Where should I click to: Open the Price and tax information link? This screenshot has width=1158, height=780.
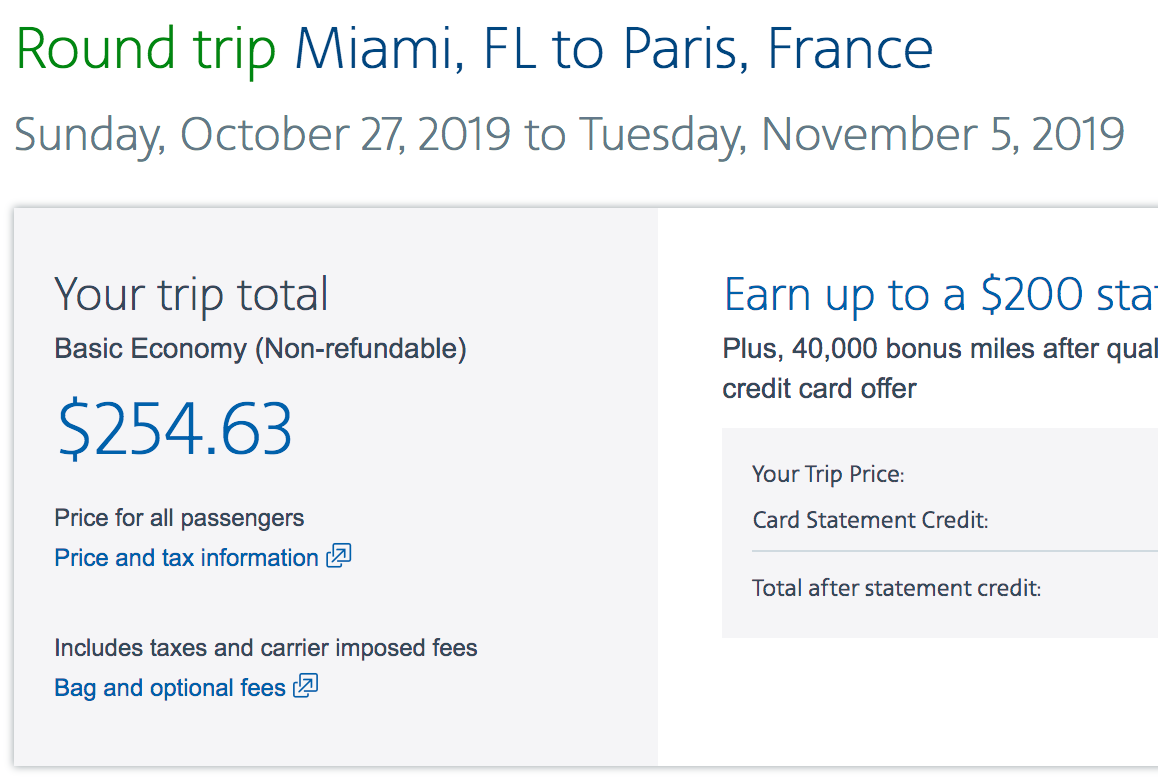coord(186,558)
